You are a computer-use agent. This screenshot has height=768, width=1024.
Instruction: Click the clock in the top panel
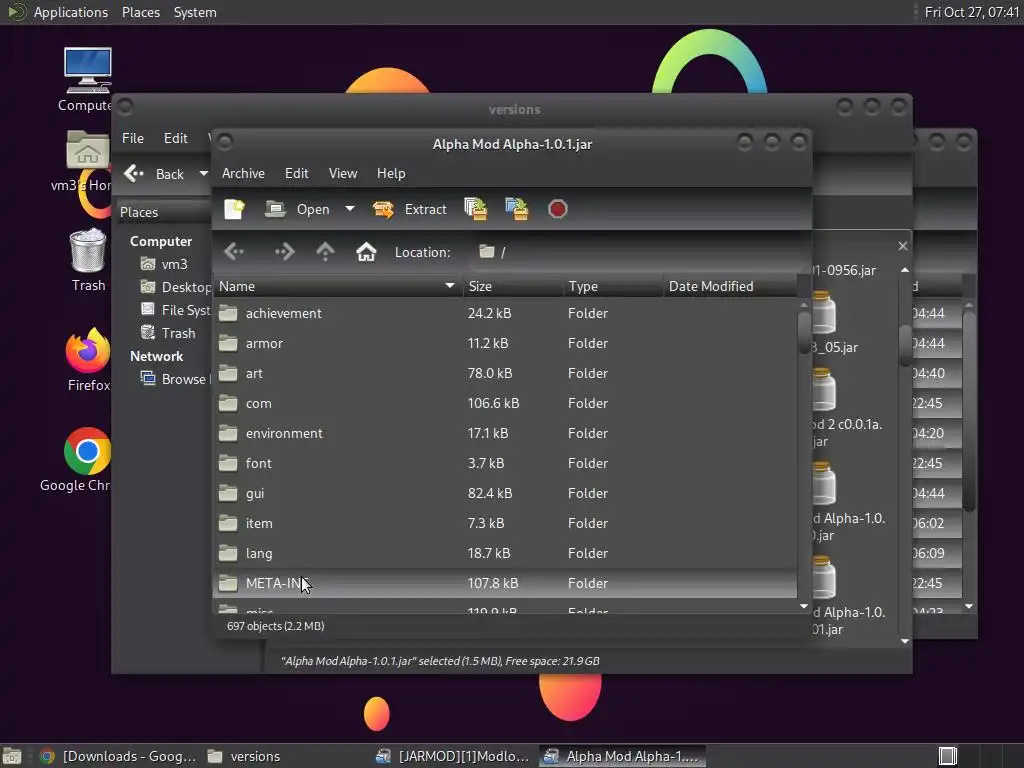[x=971, y=12]
